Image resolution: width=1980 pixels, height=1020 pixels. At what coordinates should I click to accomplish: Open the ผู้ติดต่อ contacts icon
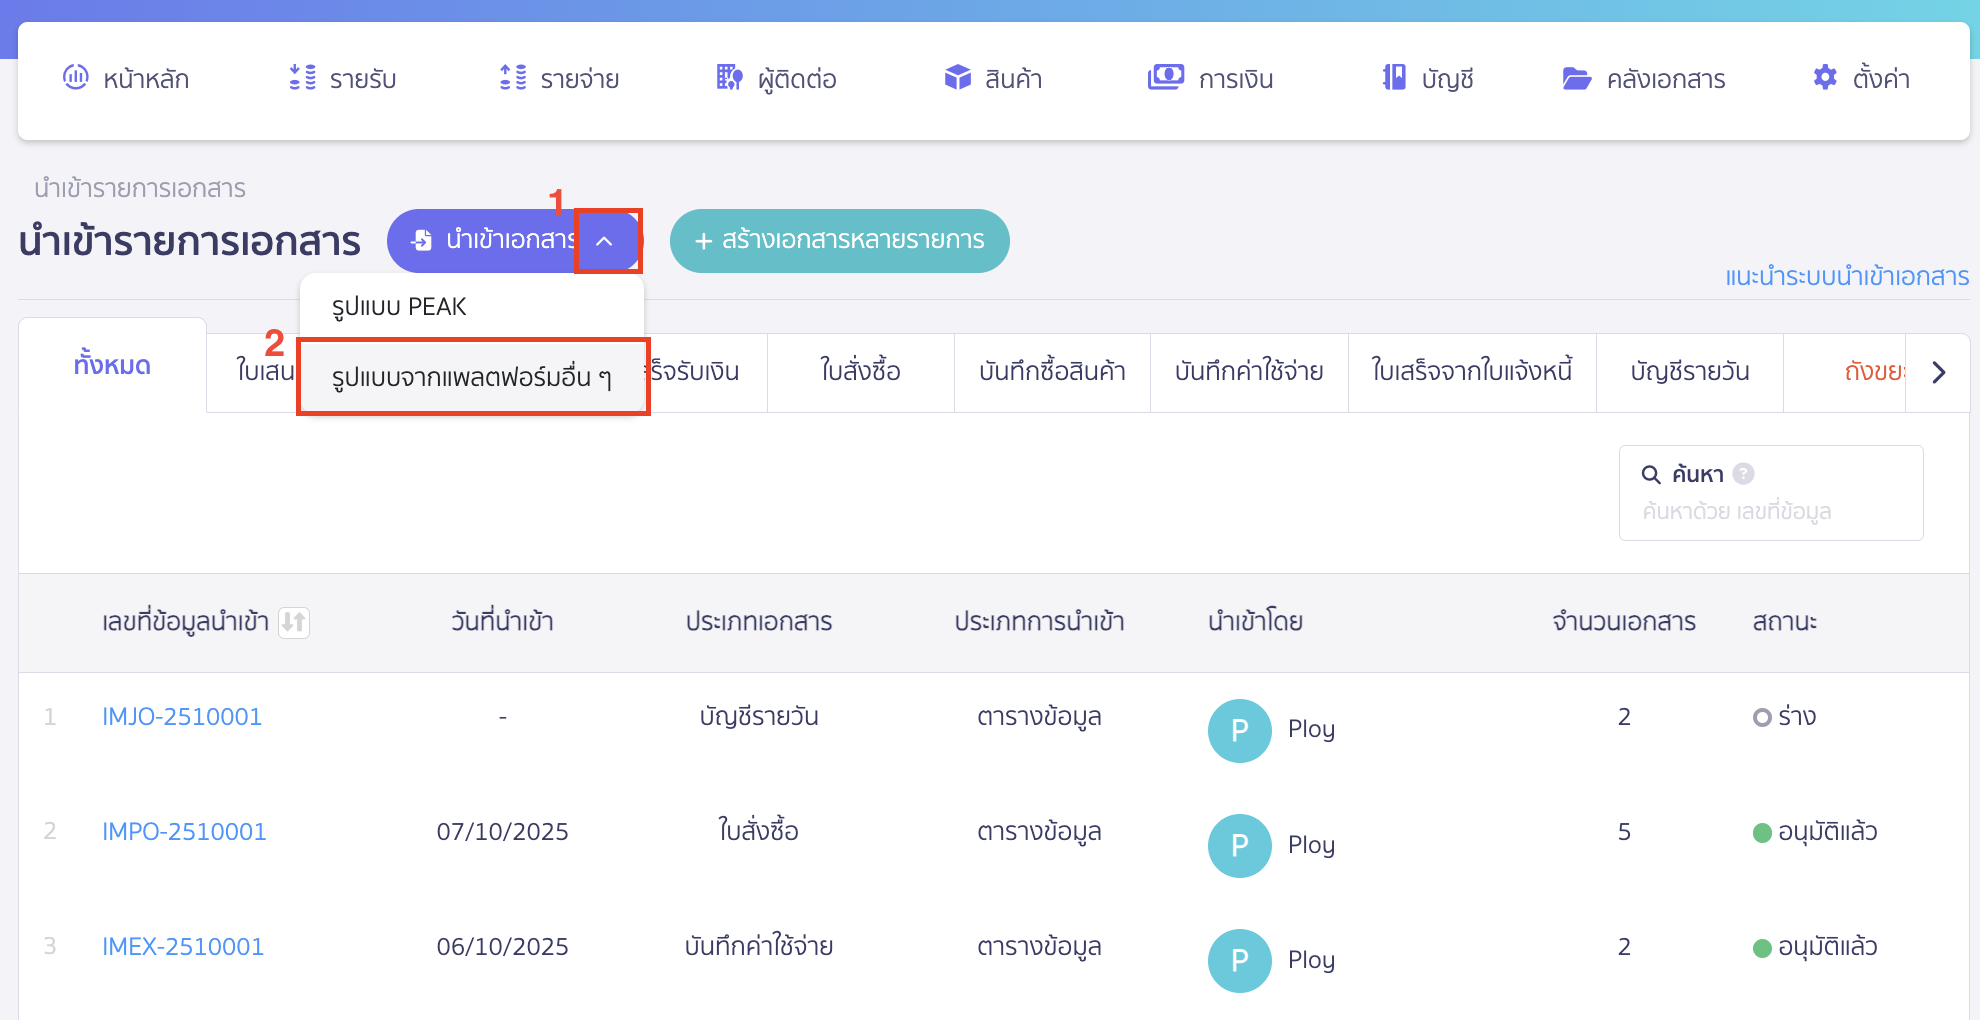point(729,78)
